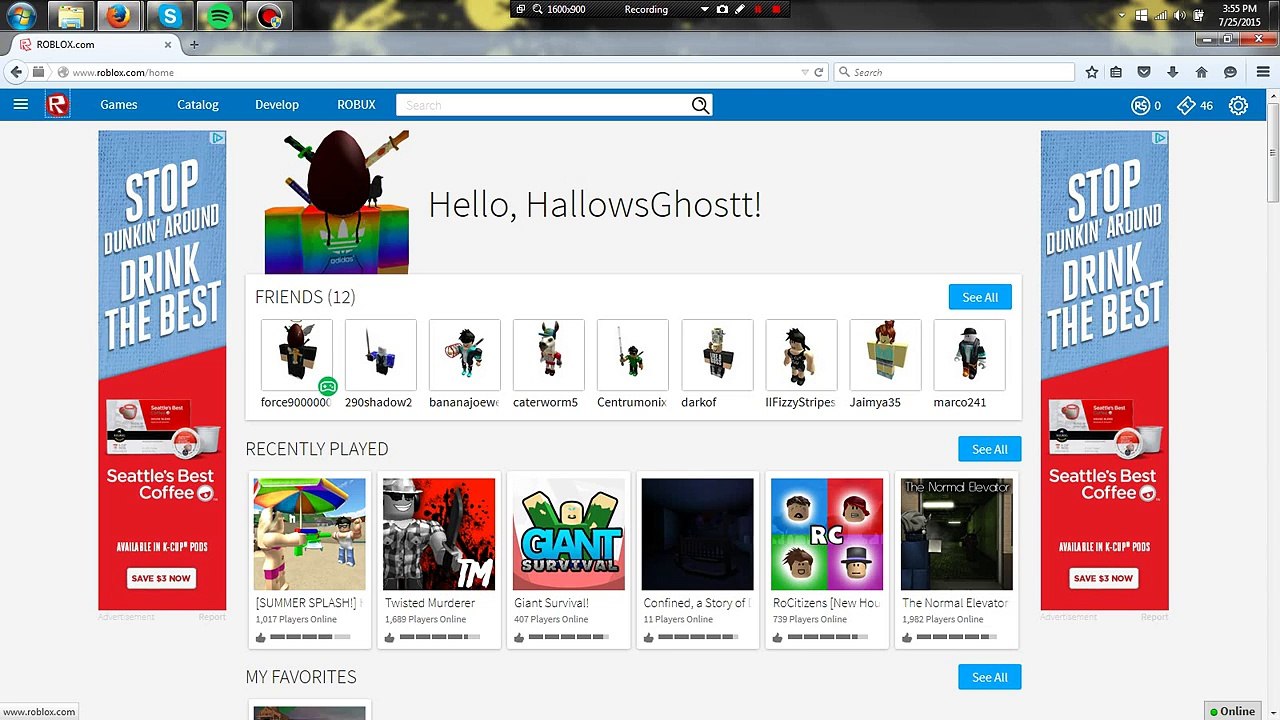Click the HallowsGhostt avatar image
1280x720 pixels.
pos(337,202)
